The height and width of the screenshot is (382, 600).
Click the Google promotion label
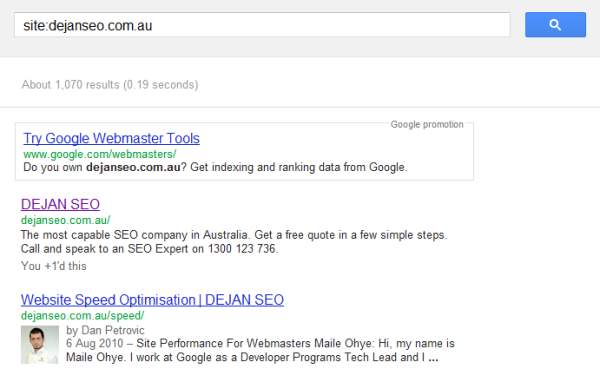pos(427,124)
